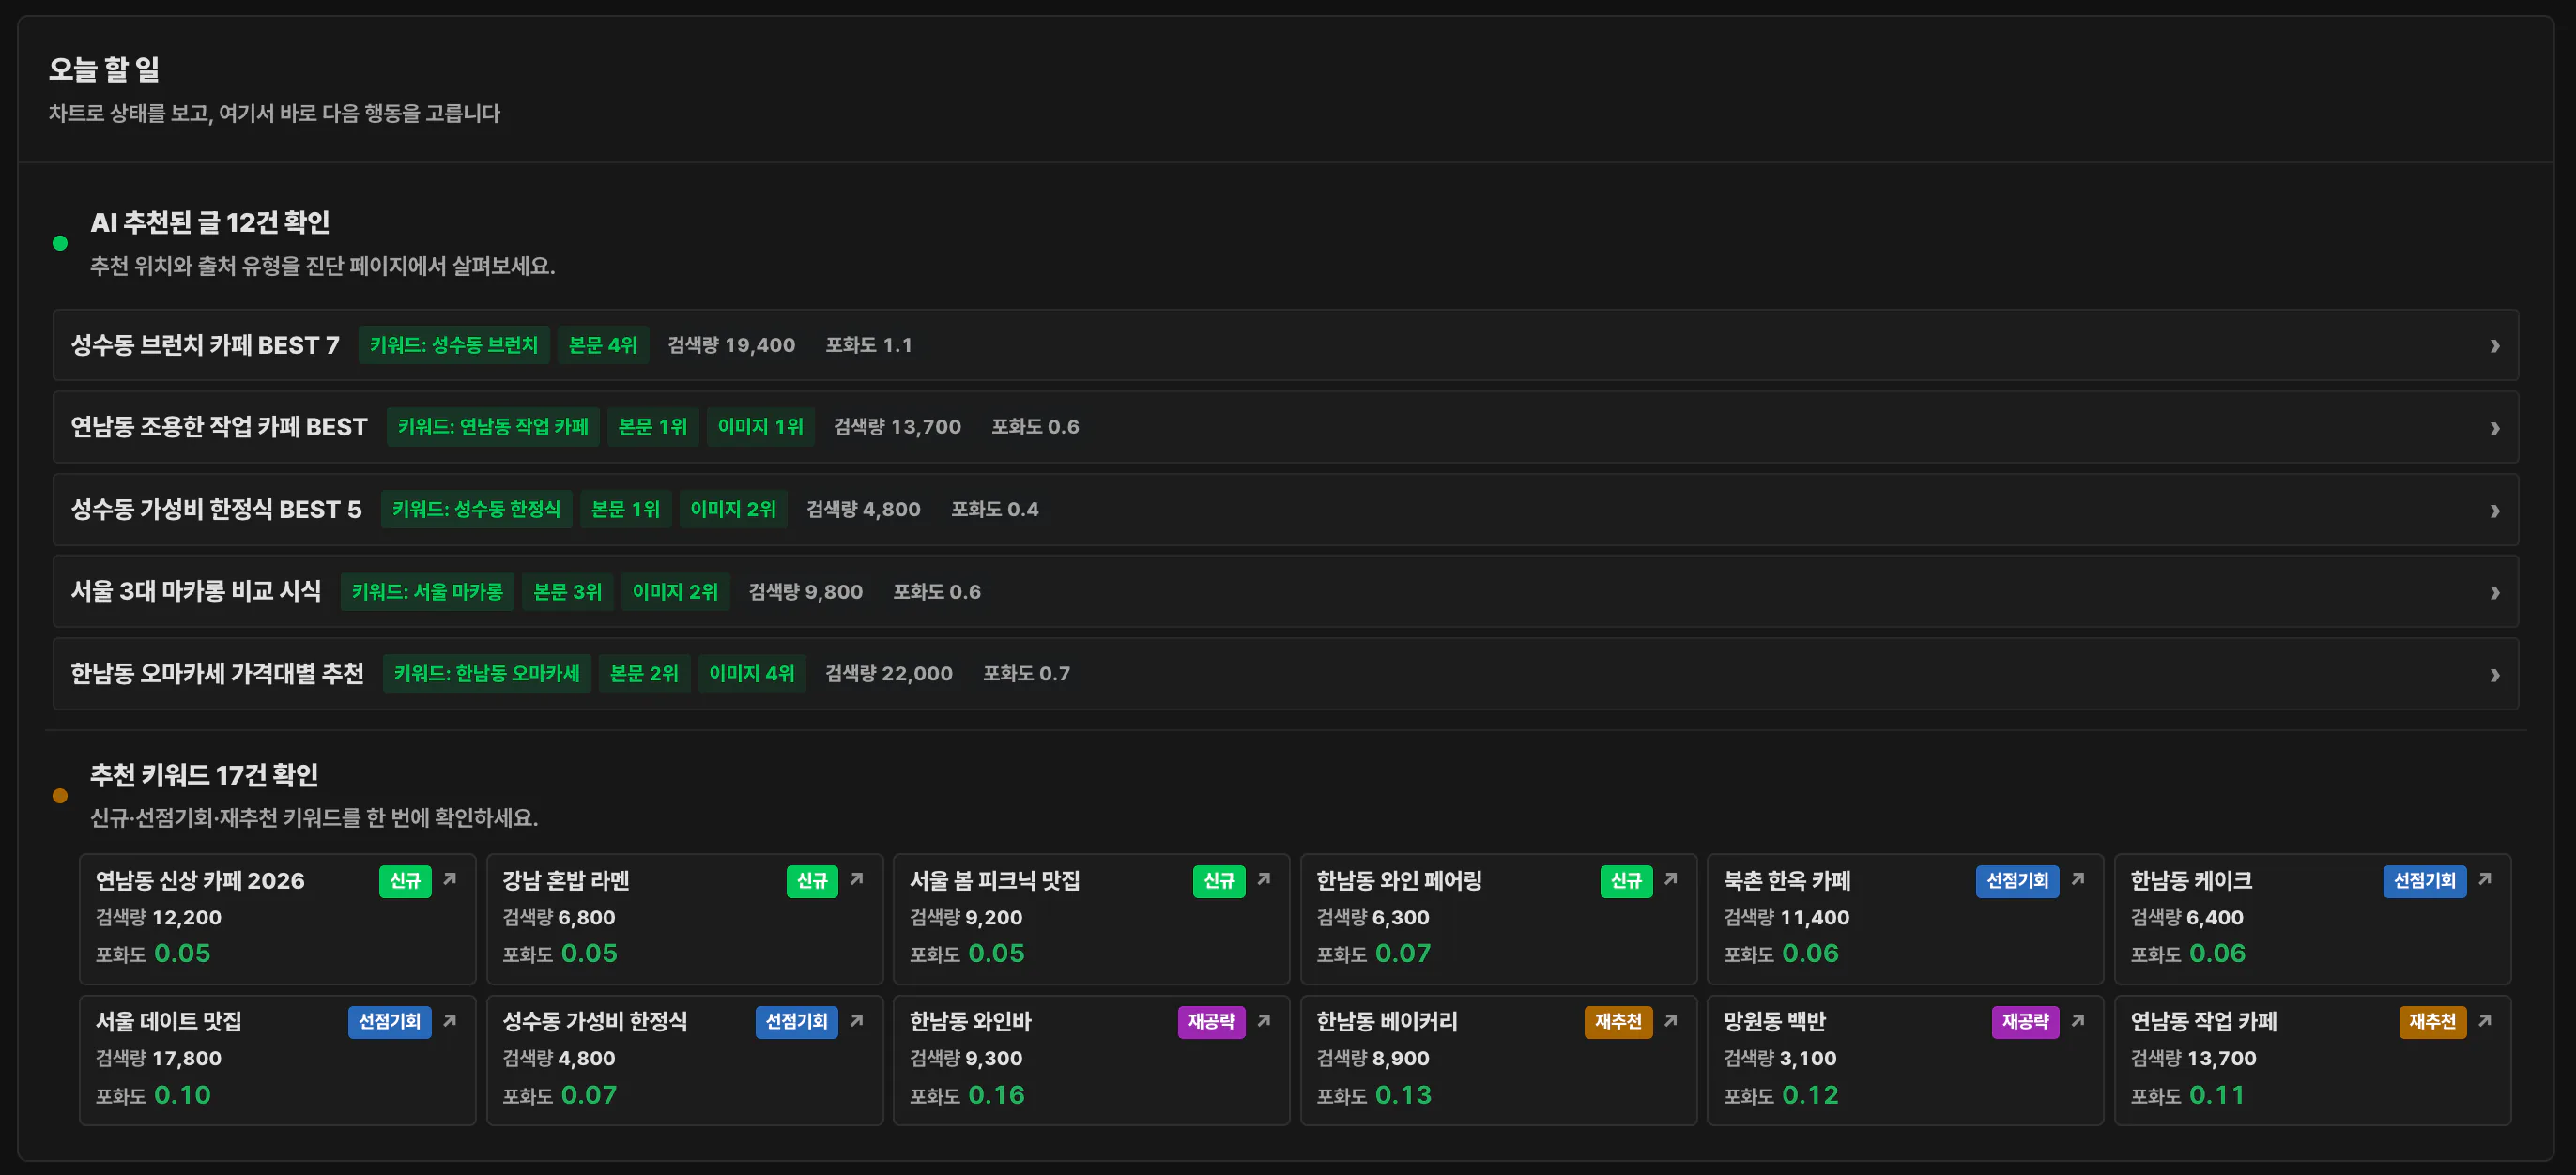This screenshot has height=1175, width=2576.
Task: Click the 키워드: 성수동 한정식 tag
Action: [476, 509]
